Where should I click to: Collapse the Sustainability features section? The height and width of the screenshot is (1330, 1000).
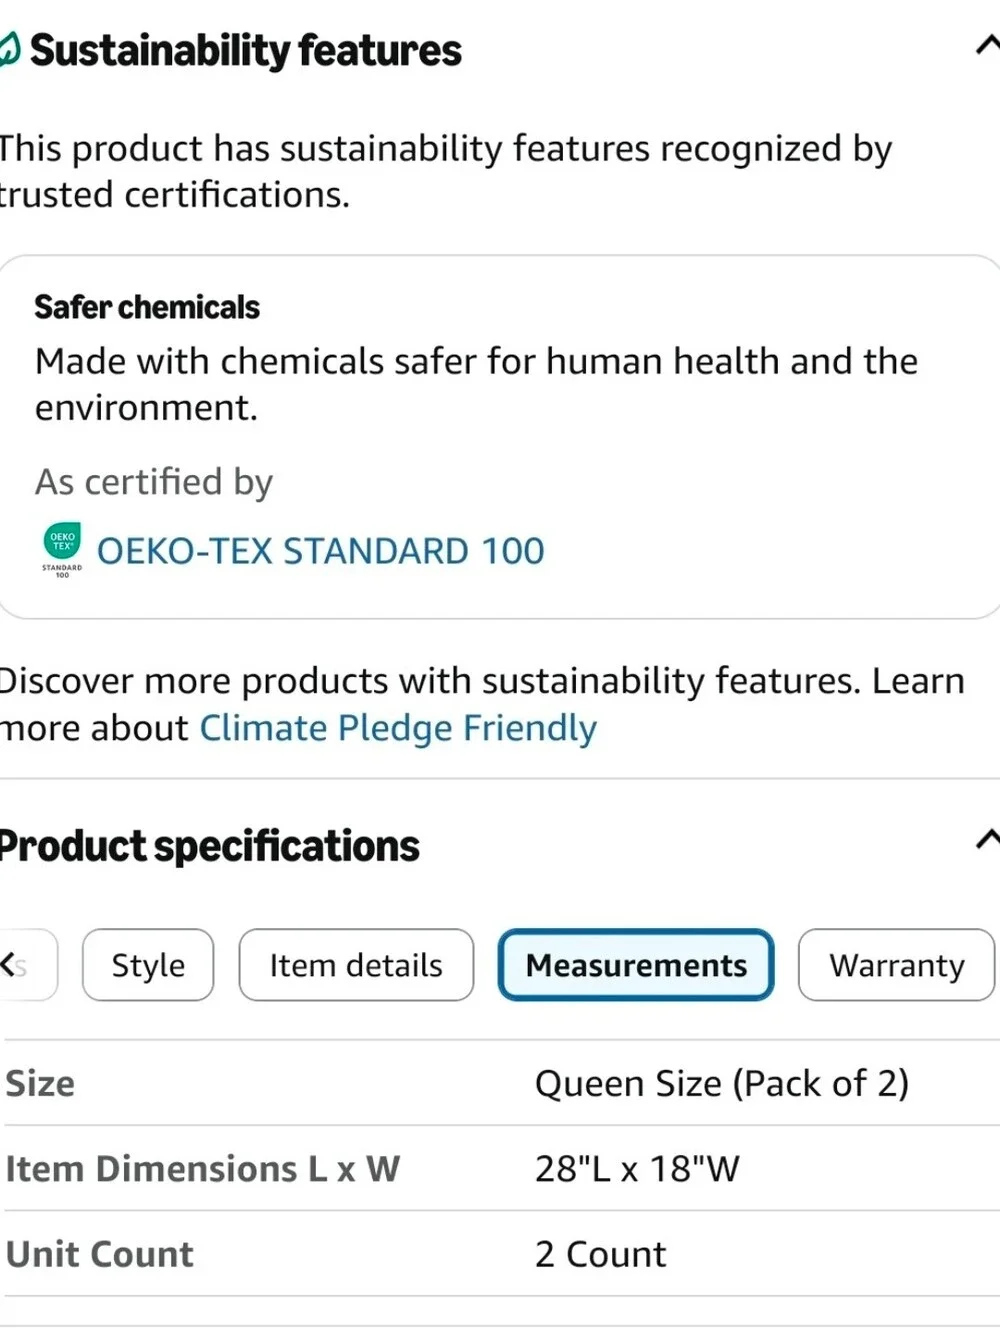(987, 46)
